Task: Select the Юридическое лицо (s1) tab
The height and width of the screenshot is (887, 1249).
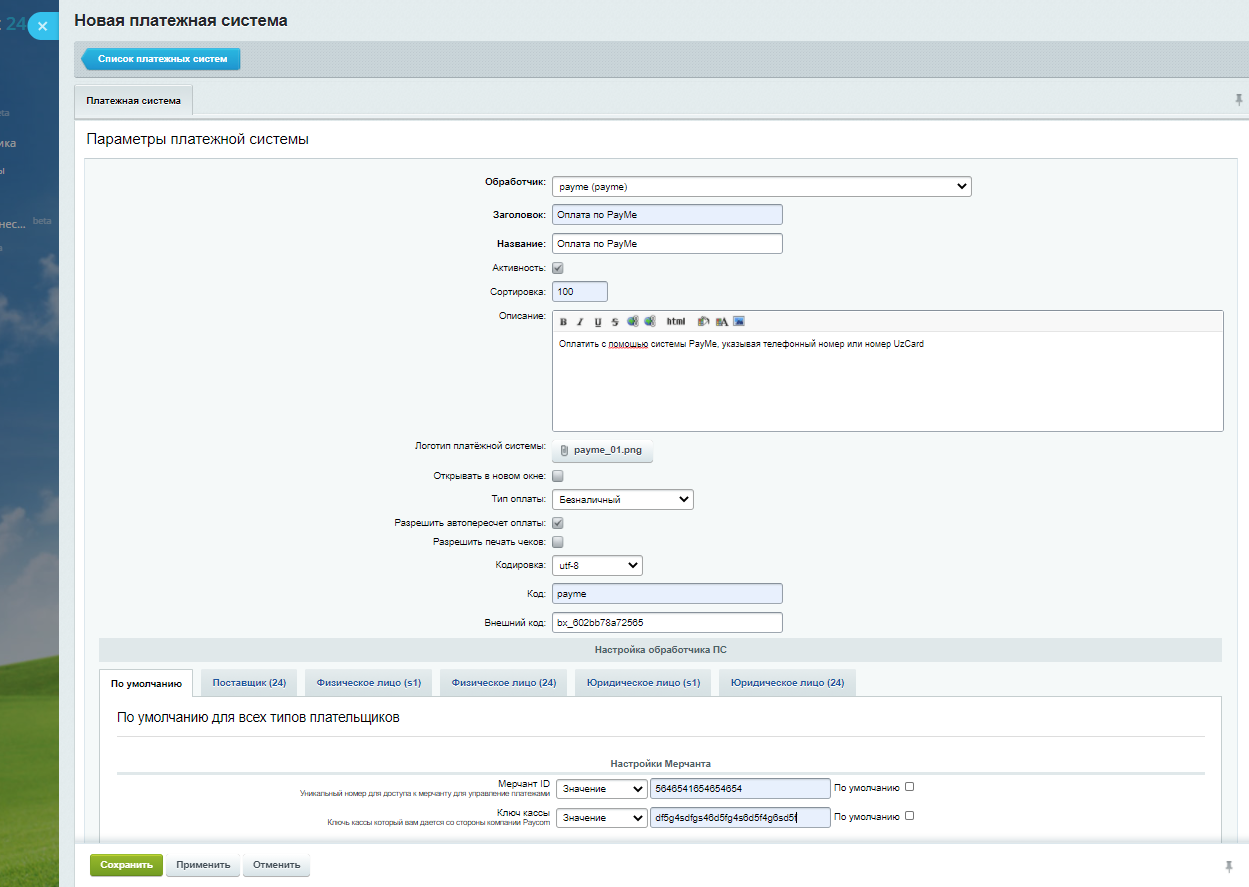Action: point(644,683)
